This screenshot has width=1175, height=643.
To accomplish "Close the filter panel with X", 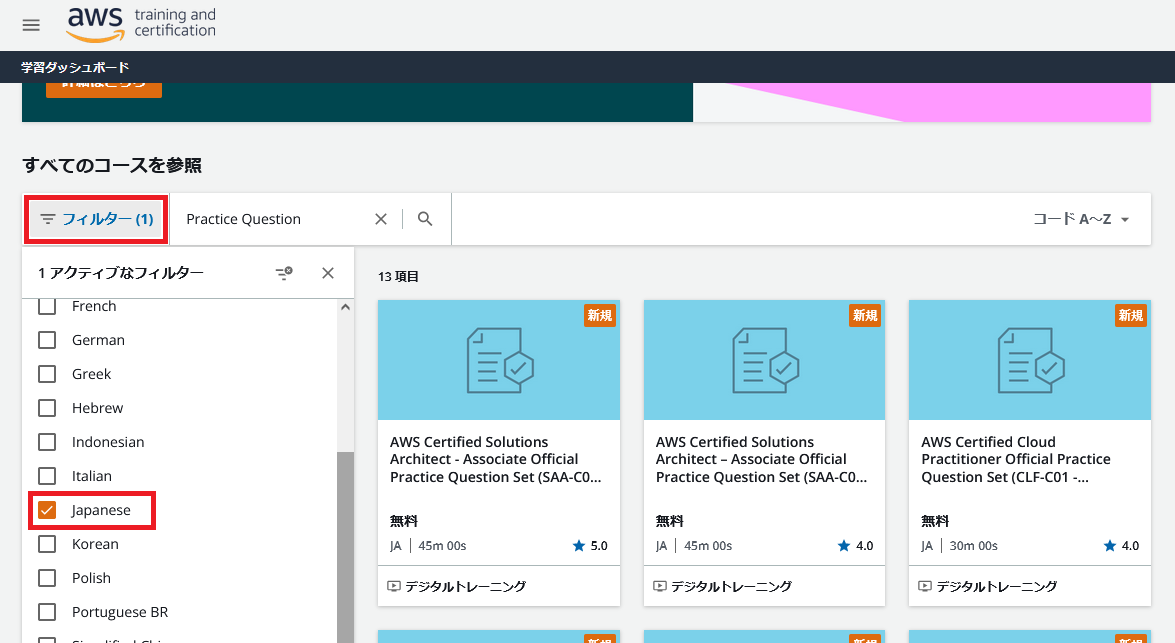I will click(x=327, y=273).
